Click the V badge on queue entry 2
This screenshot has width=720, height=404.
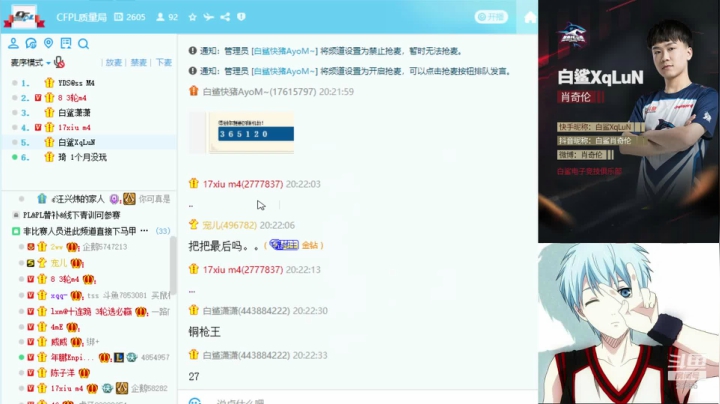click(38, 98)
